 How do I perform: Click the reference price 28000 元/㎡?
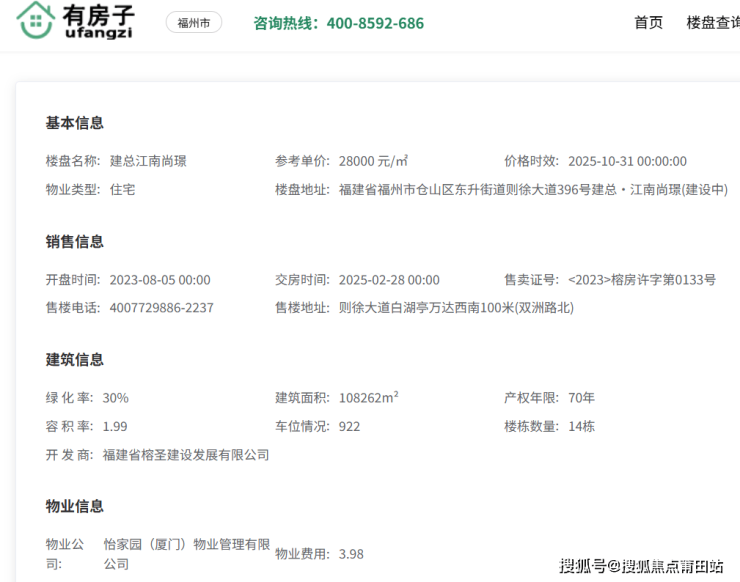373,161
